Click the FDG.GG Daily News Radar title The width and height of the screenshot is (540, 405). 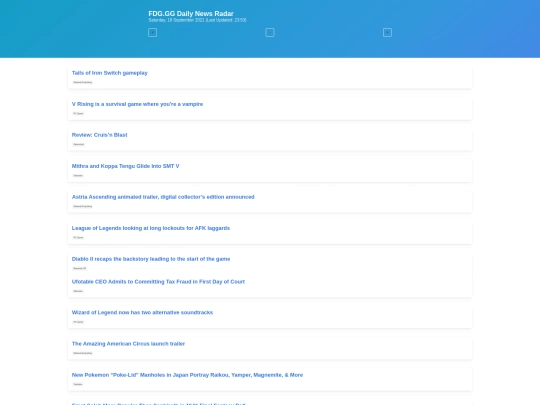[191, 13]
